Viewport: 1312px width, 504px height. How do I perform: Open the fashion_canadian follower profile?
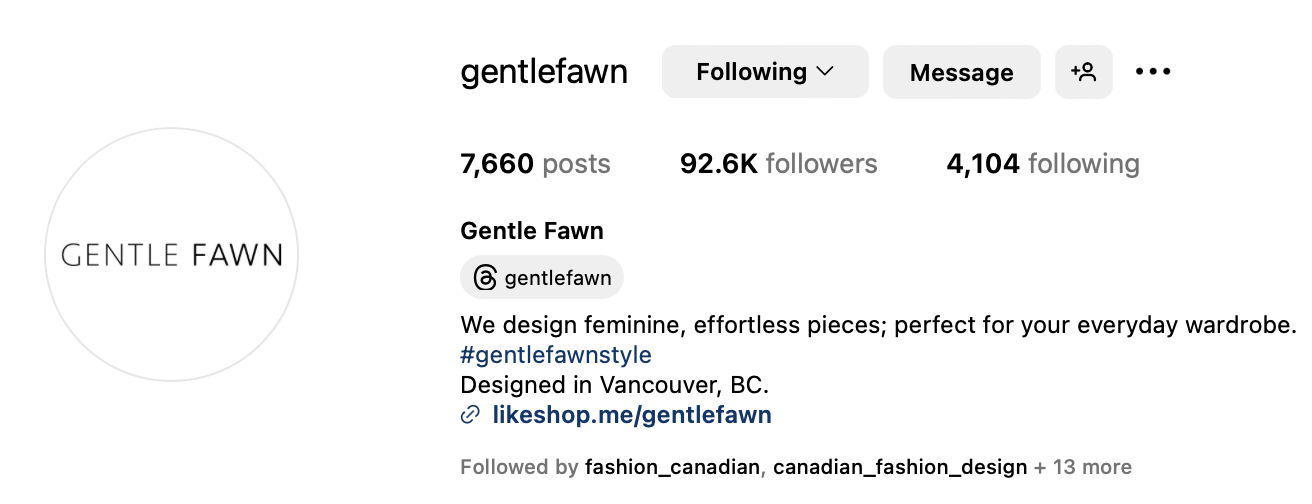point(672,467)
